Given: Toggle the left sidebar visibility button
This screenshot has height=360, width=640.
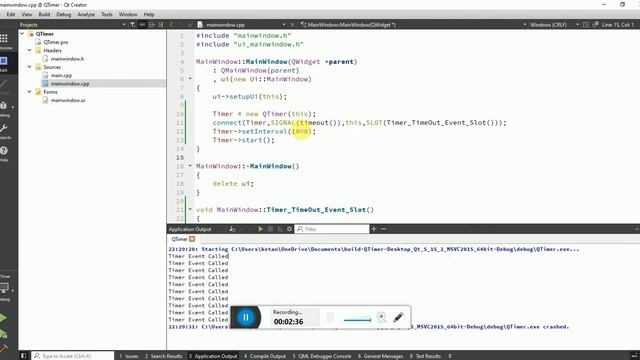Looking at the screenshot, I should click(x=23, y=356).
